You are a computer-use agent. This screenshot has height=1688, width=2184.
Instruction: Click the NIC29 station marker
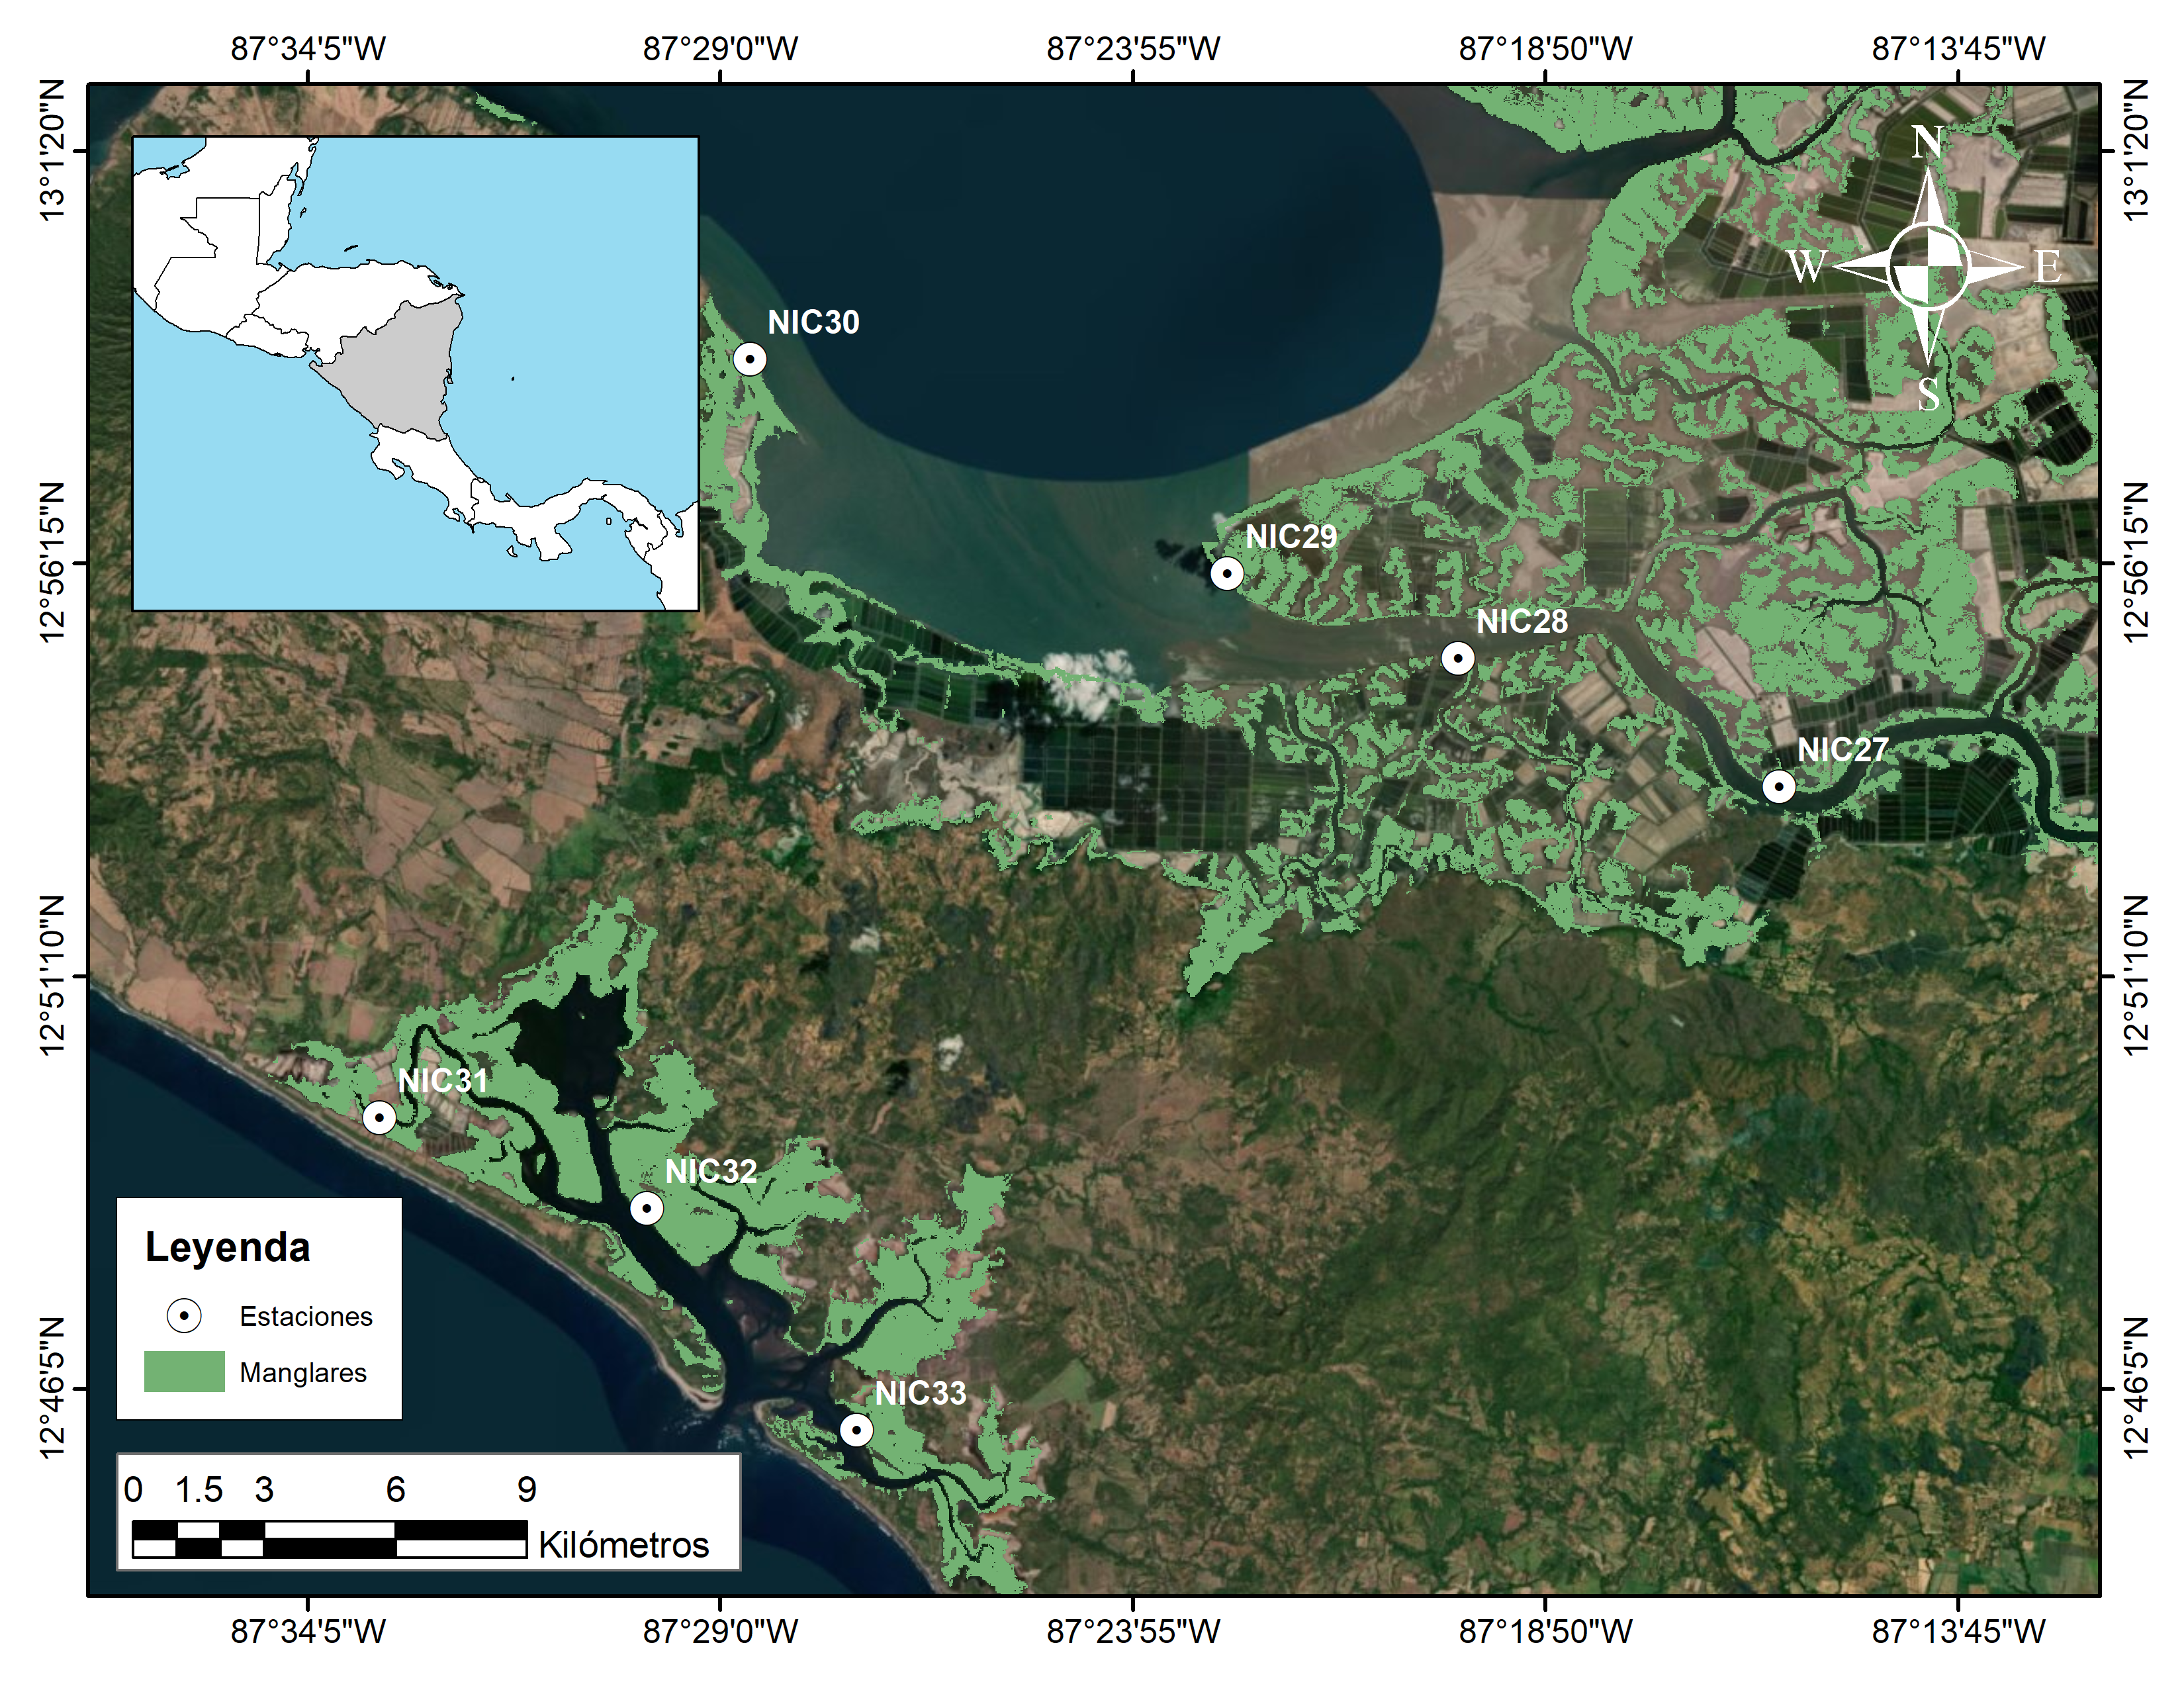point(1227,573)
